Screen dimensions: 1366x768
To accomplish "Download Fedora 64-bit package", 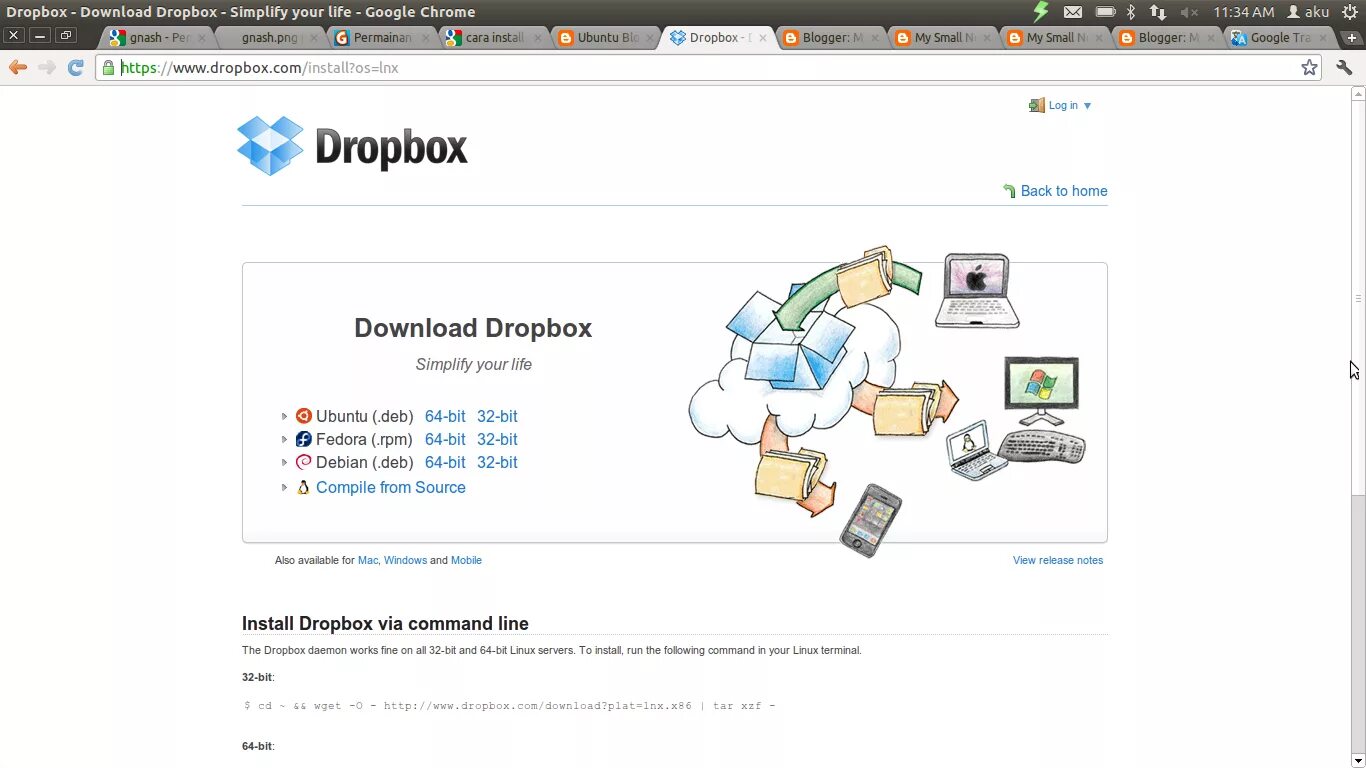I will [445, 439].
